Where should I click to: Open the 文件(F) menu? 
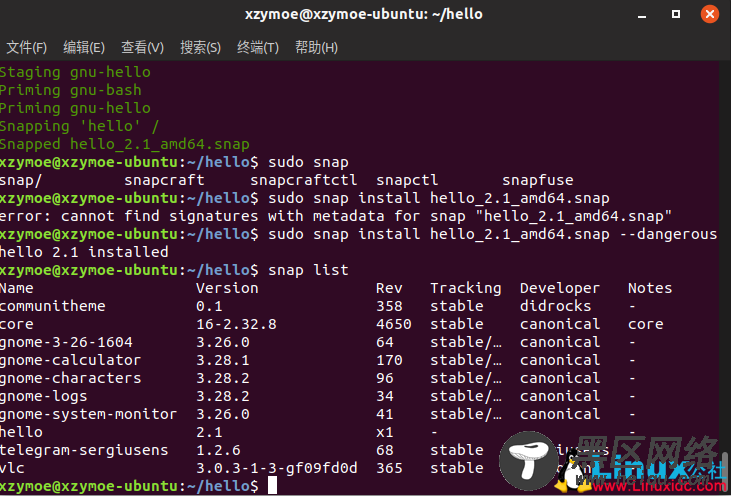coord(27,47)
